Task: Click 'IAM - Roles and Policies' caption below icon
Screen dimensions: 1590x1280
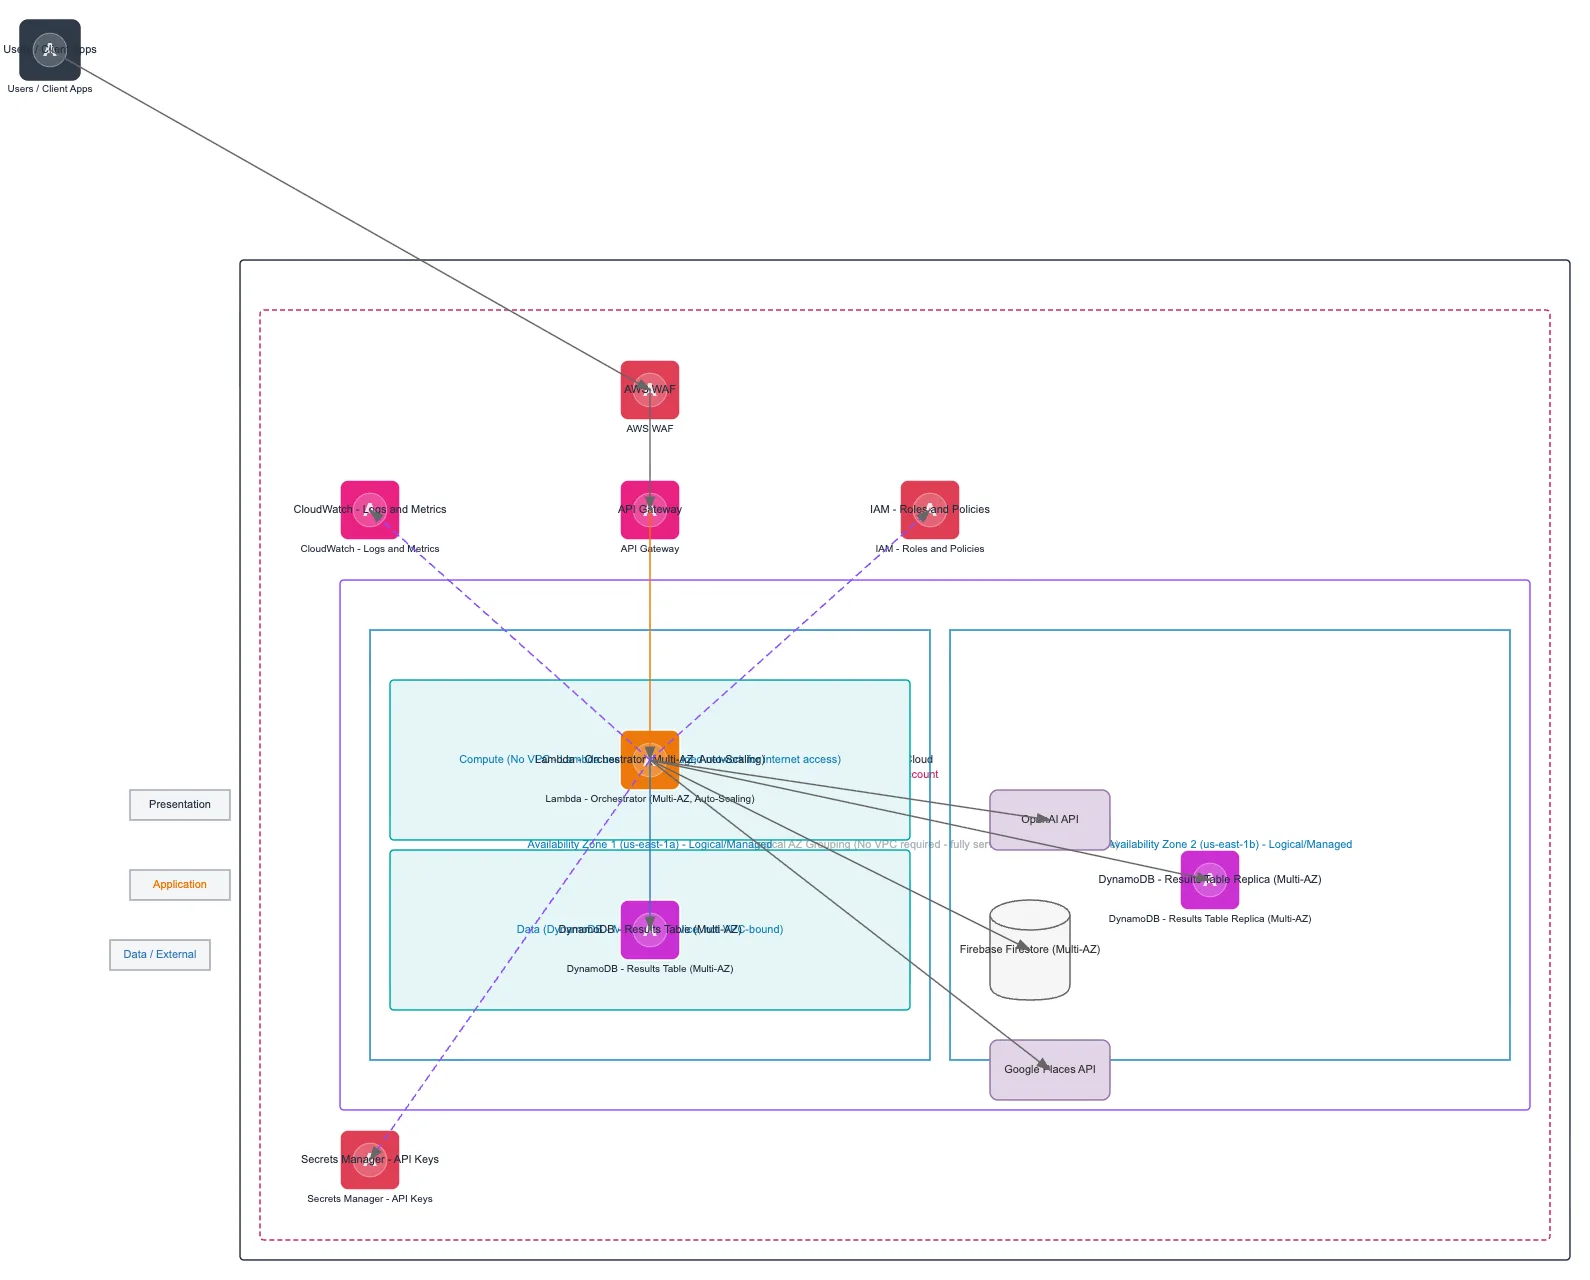Action: pos(930,549)
